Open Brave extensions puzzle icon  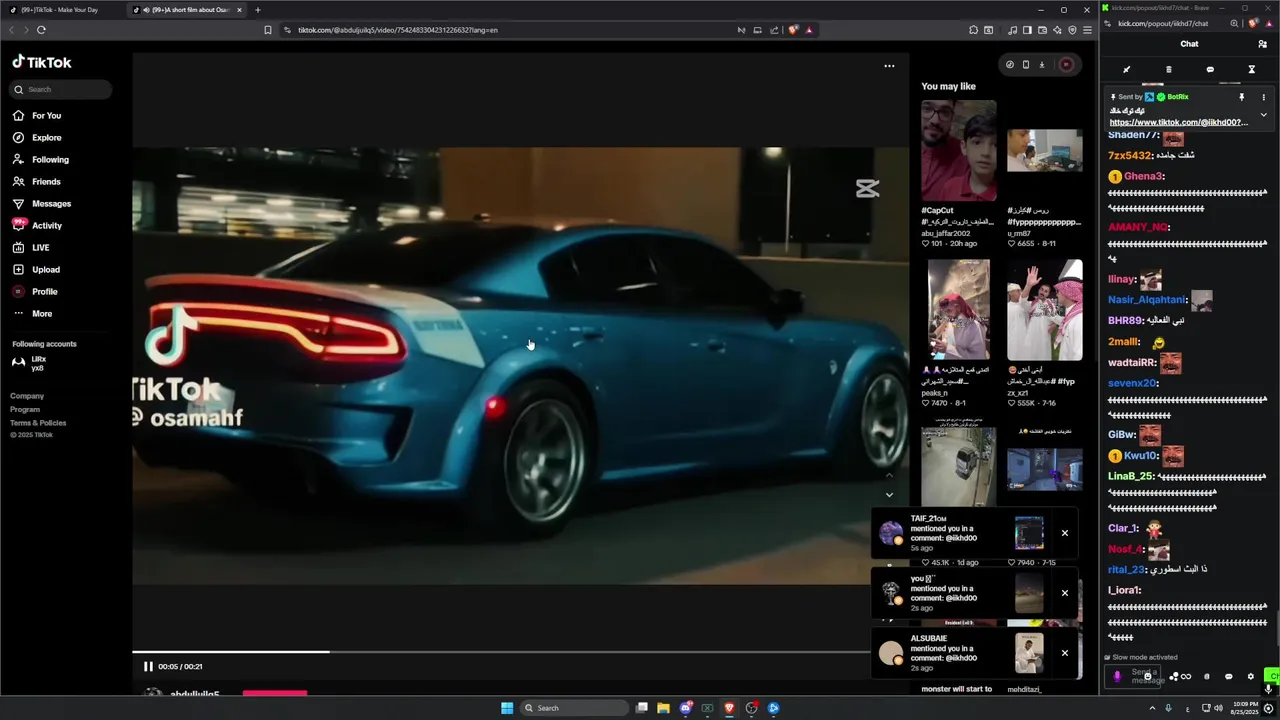coord(974,30)
